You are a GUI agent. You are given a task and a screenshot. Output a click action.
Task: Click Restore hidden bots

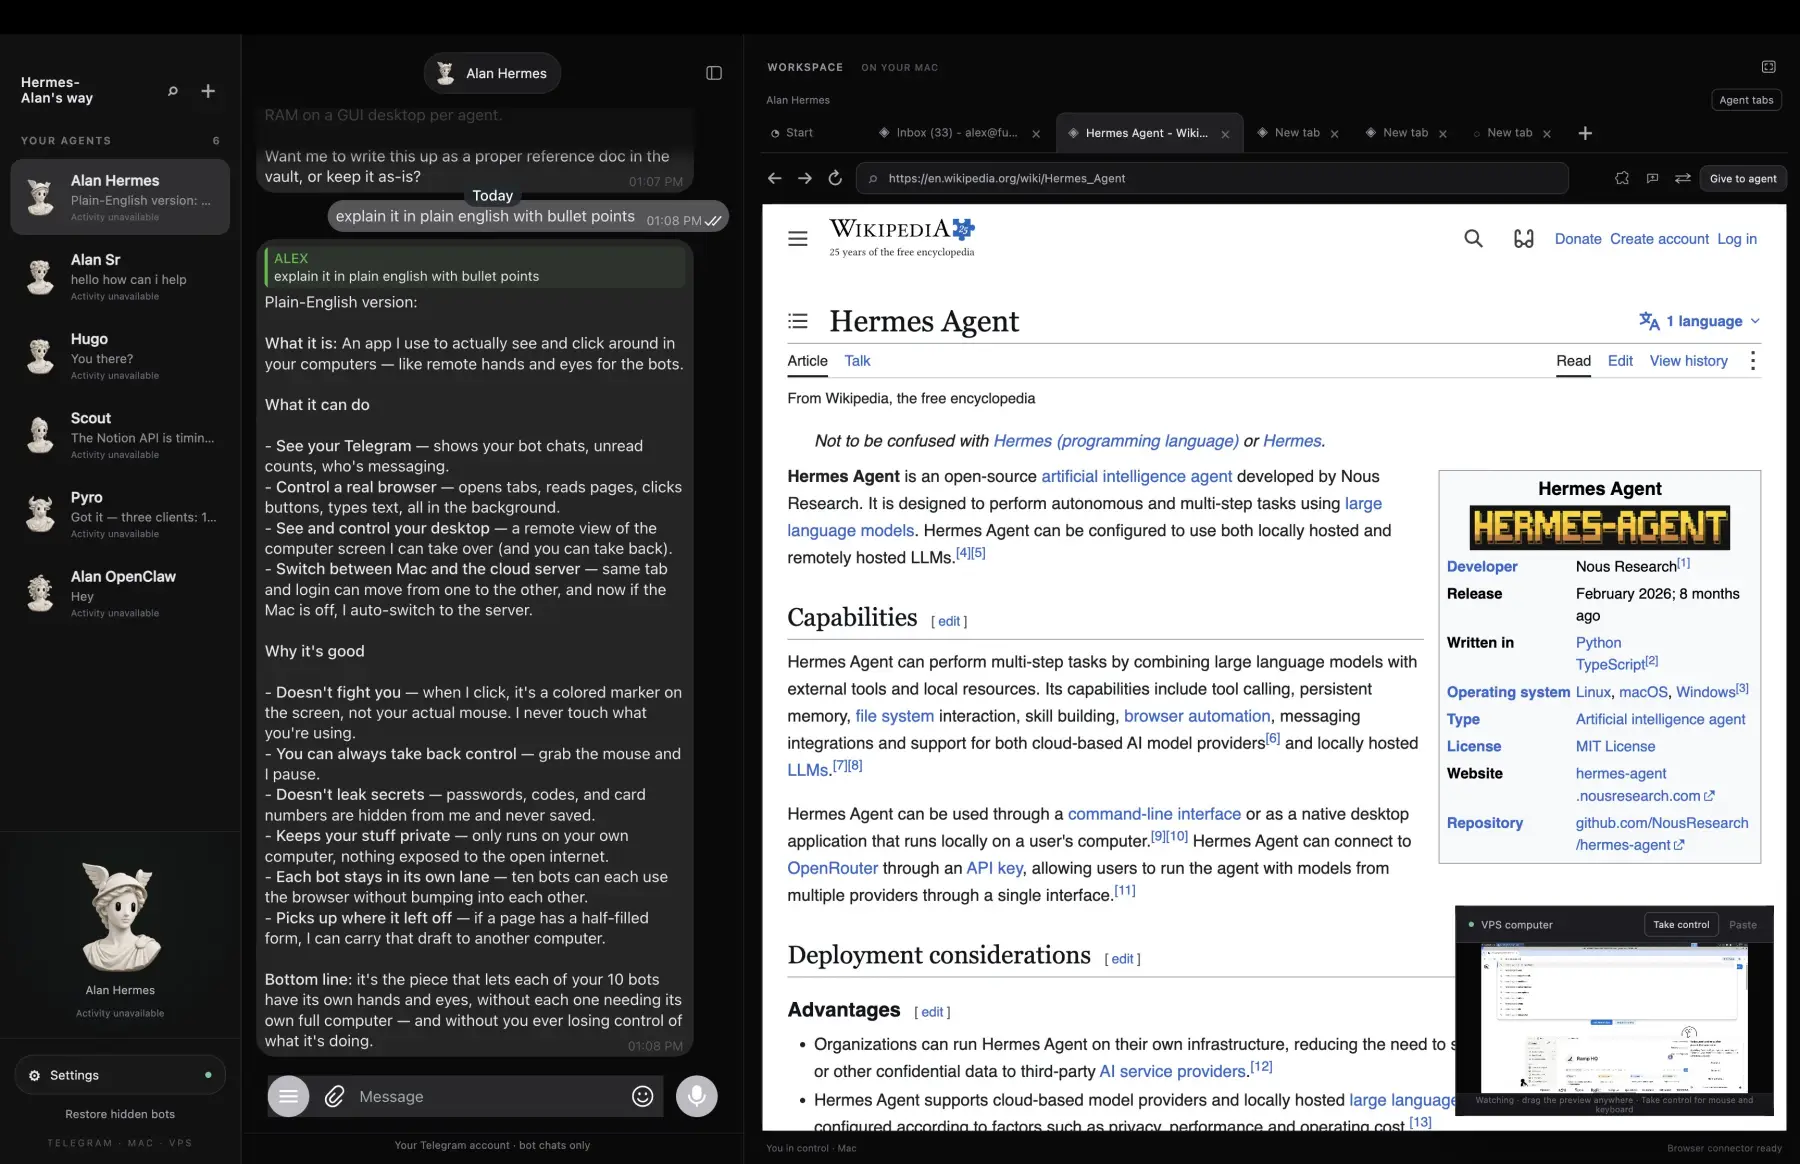coord(120,1114)
